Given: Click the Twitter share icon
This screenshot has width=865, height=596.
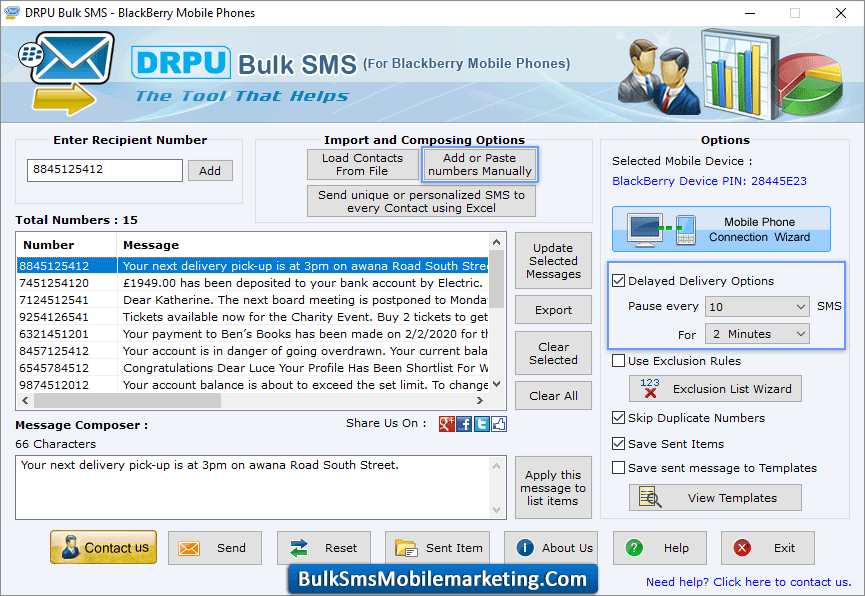Looking at the screenshot, I should [x=482, y=424].
